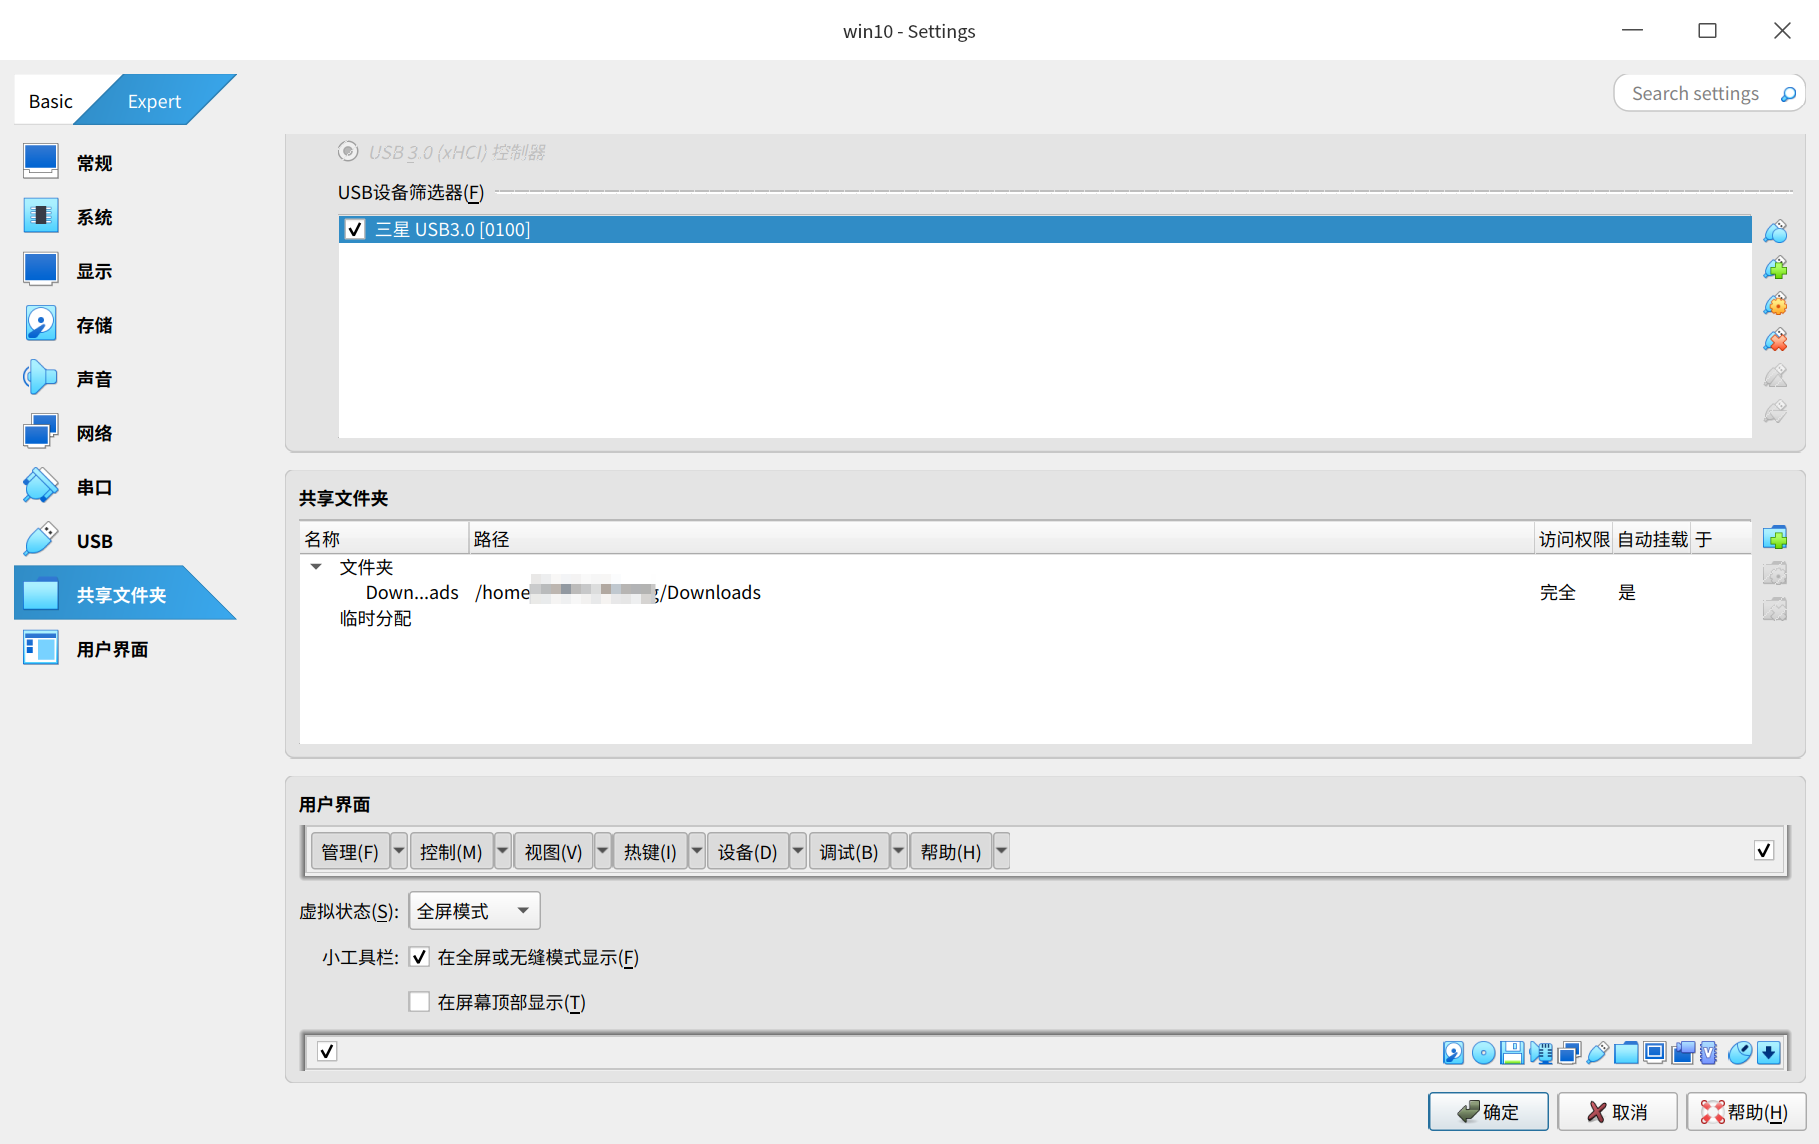Open the 网络 (Network) settings section

point(124,433)
